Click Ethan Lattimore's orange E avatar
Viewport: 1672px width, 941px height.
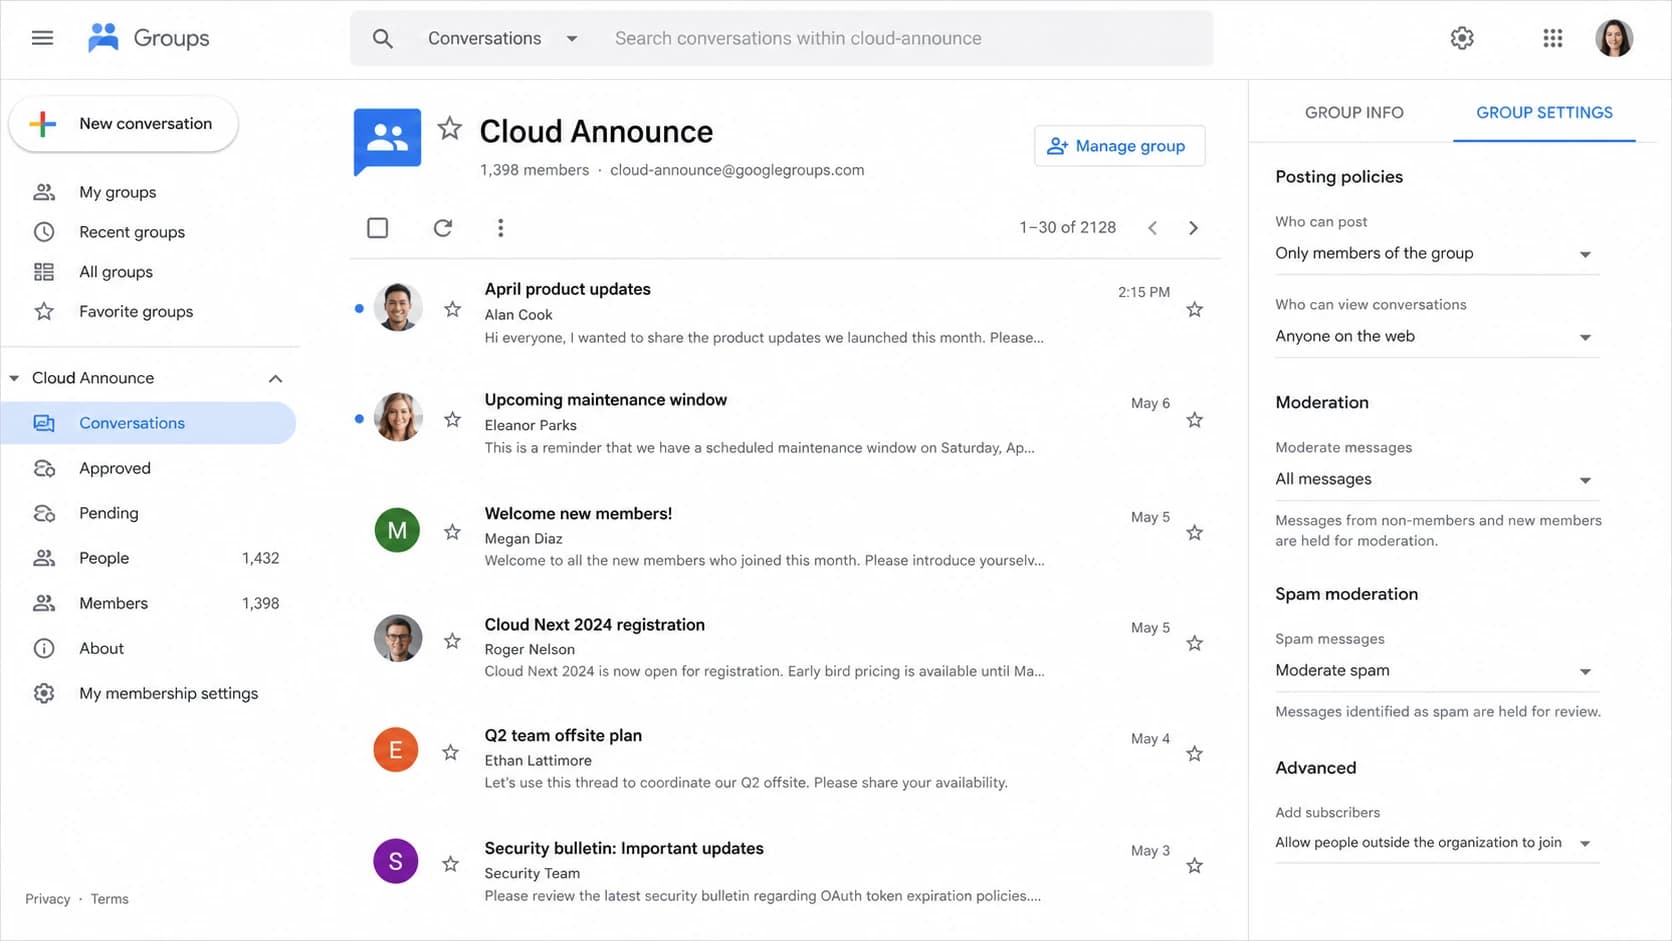pos(396,750)
